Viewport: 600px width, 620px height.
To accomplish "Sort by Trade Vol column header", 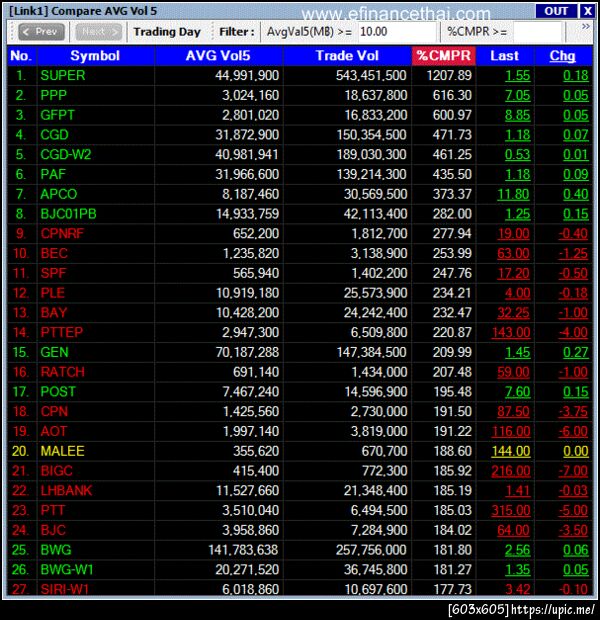I will click(x=347, y=56).
